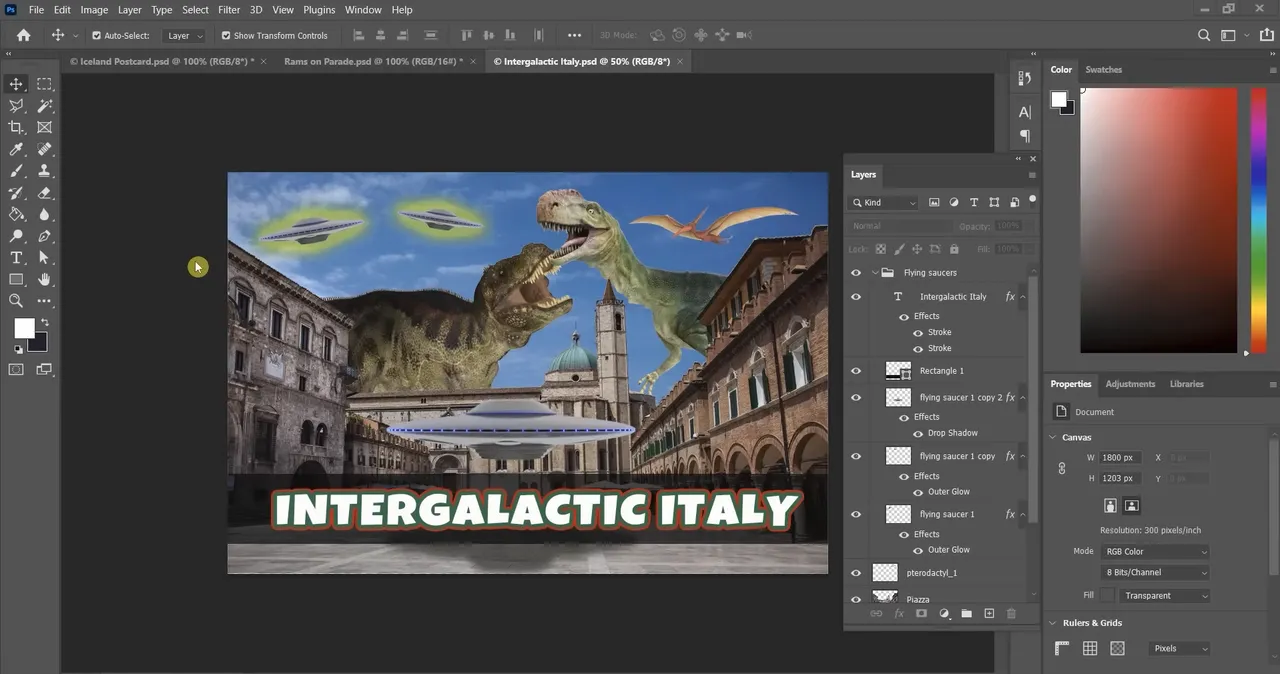
Task: Open the Filter menu
Action: [229, 10]
